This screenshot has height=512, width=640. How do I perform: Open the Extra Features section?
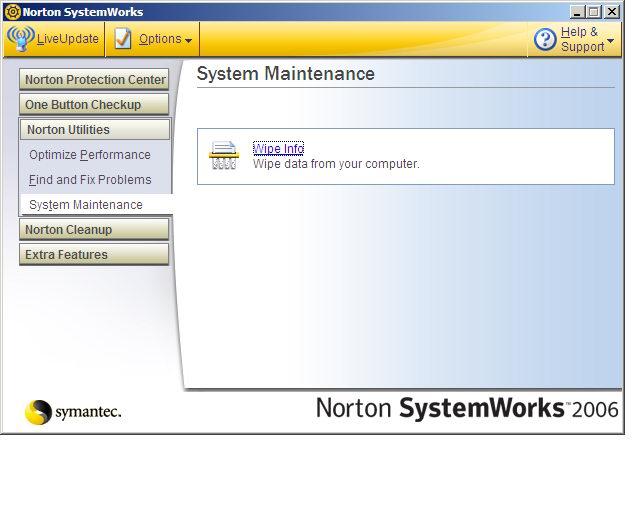pos(94,254)
